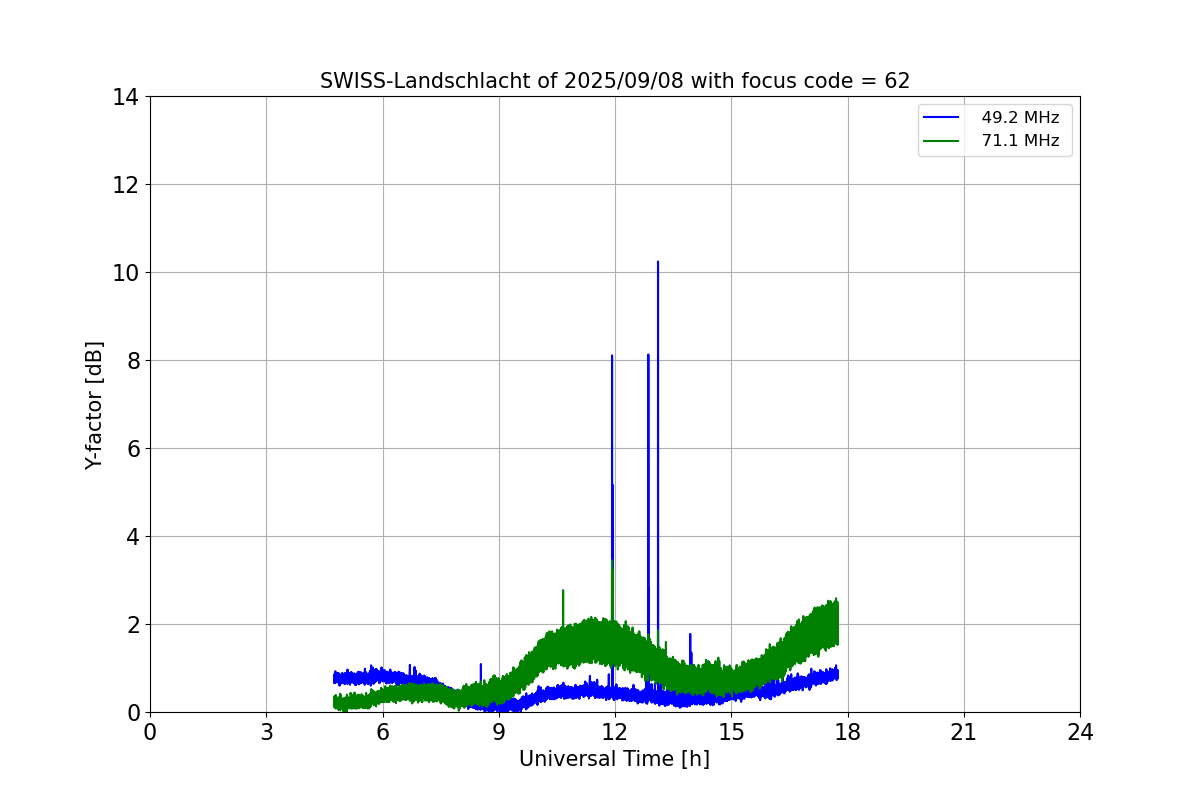The height and width of the screenshot is (800, 1200).
Task: Click the x-axis tick label 6
Action: pyautogui.click(x=383, y=732)
